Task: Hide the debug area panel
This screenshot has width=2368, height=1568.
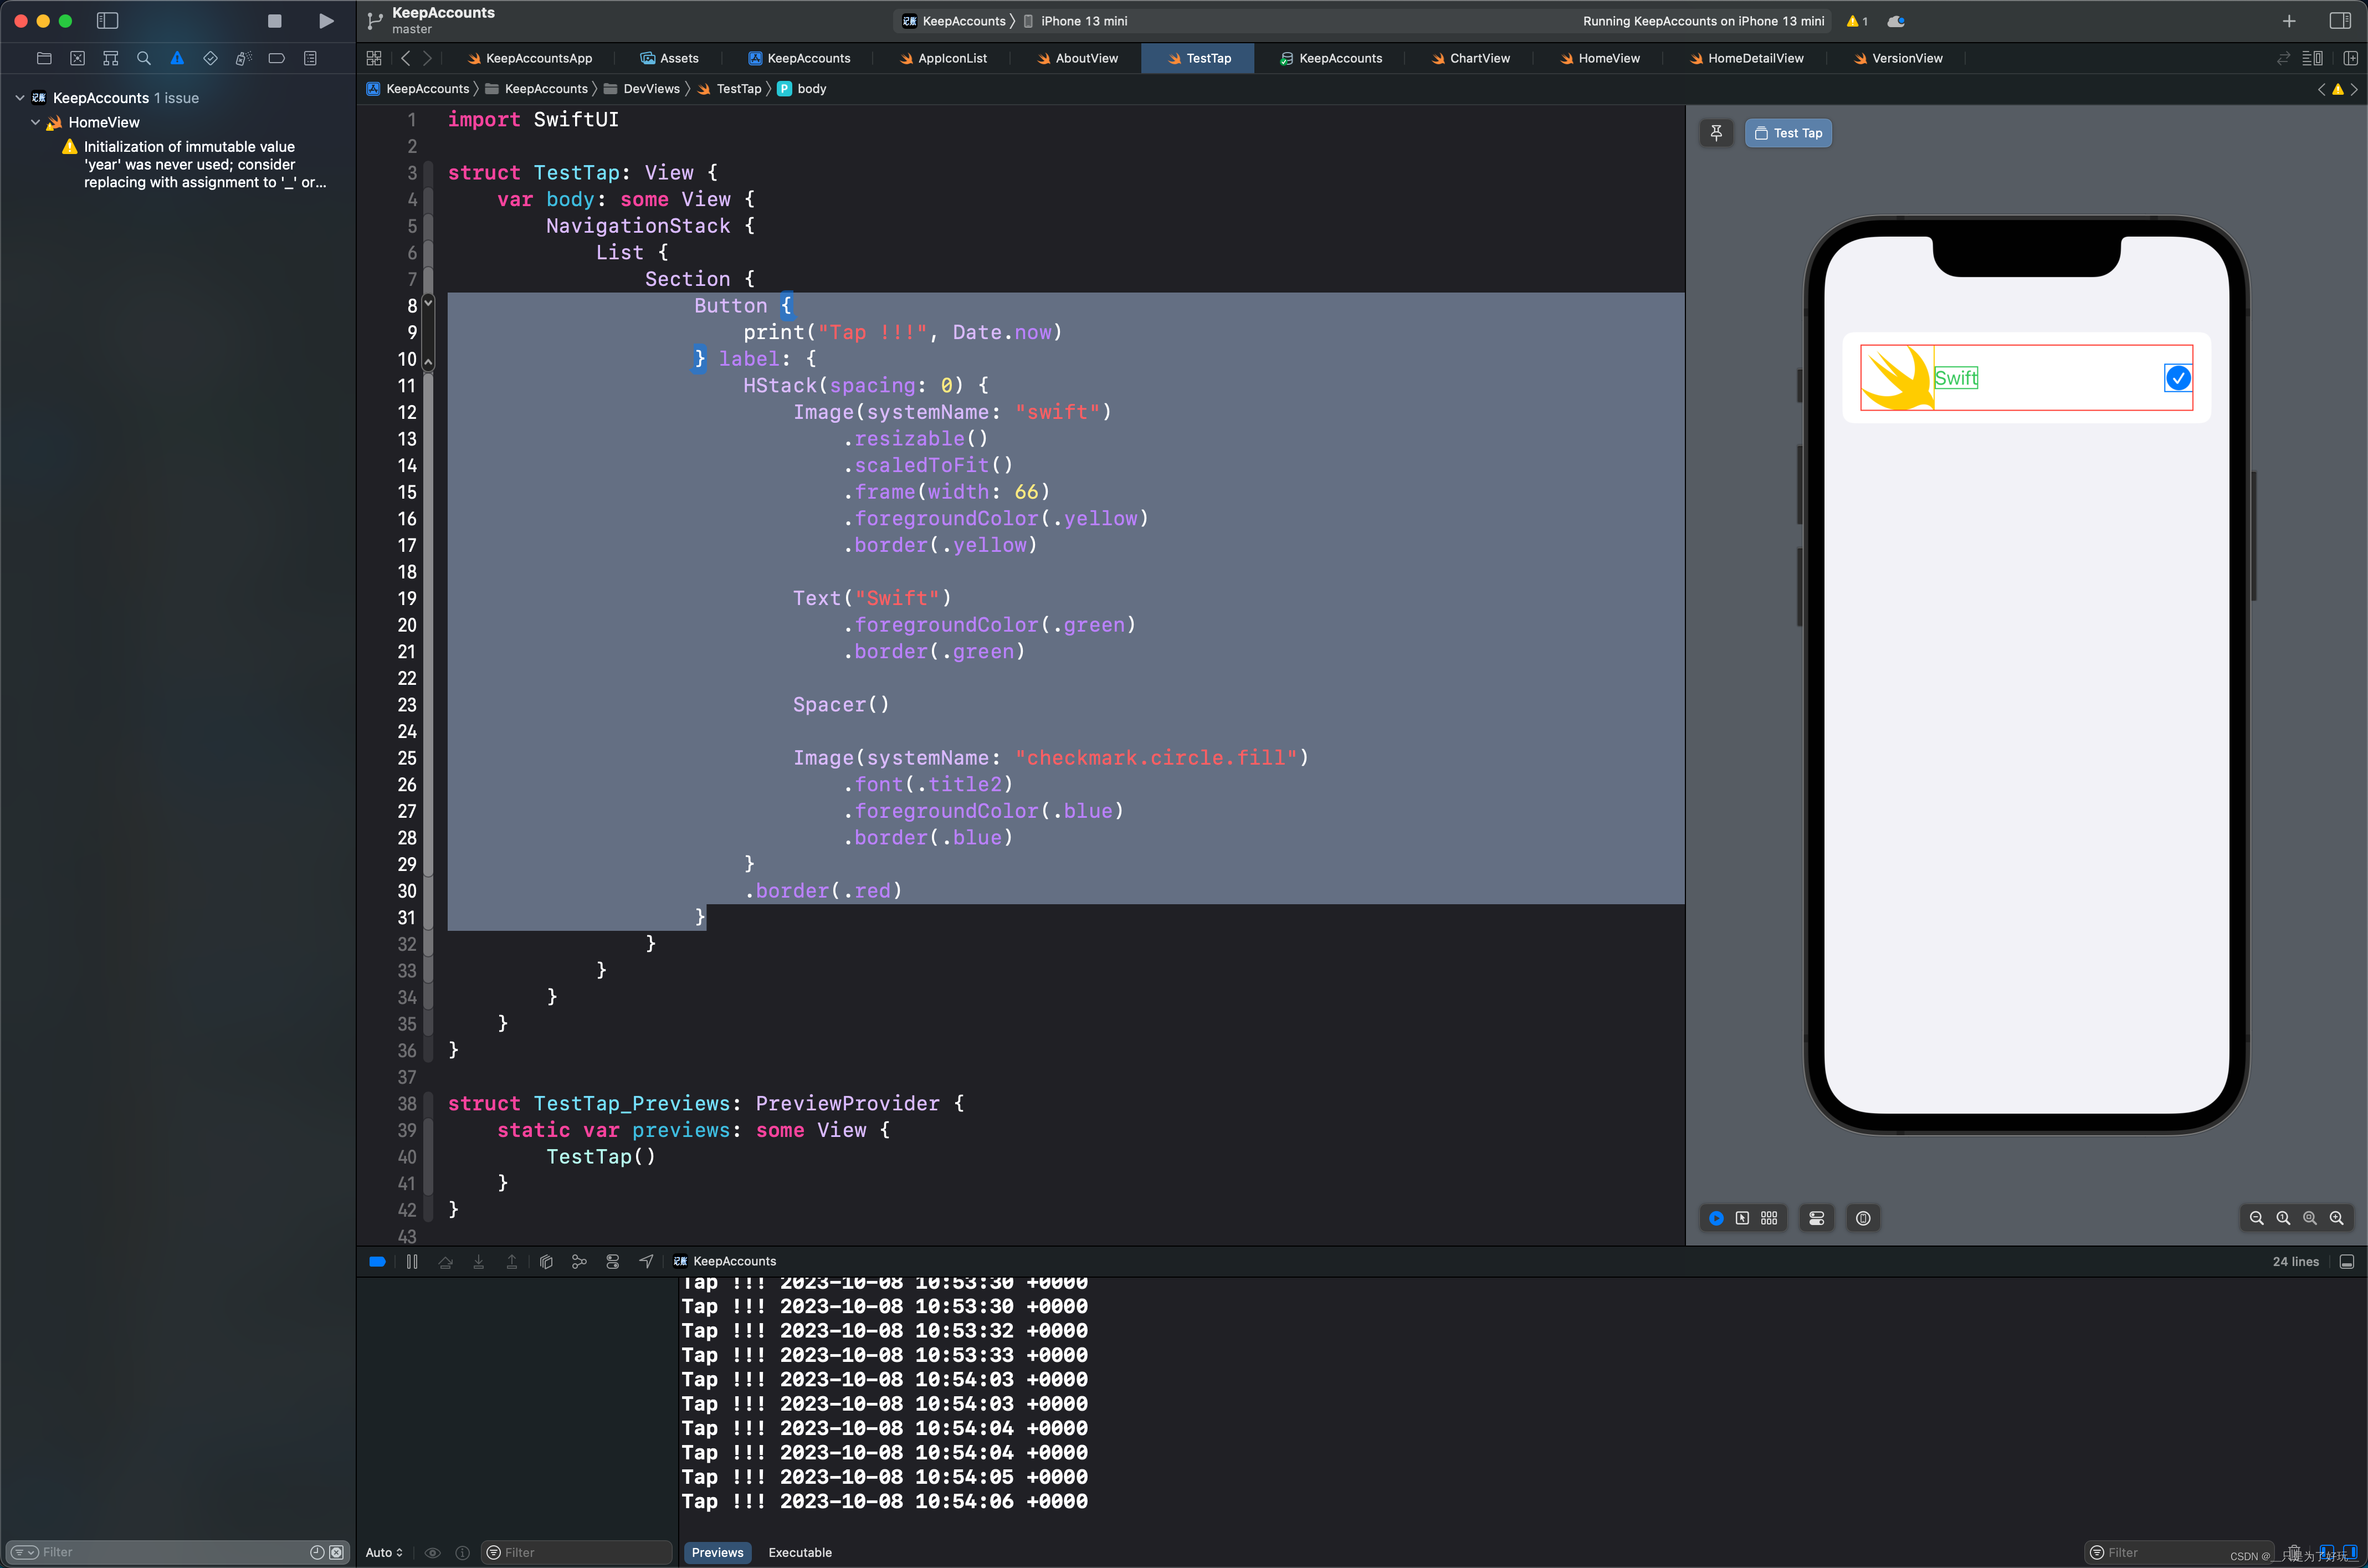Action: coord(2346,1262)
